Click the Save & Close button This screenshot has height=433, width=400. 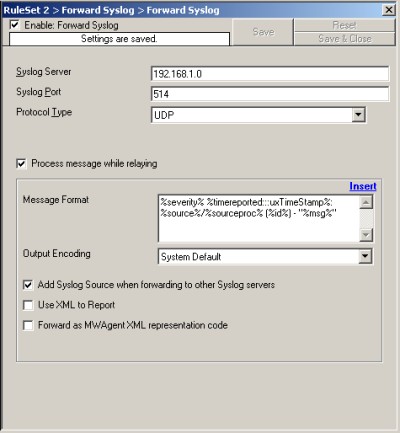point(345,39)
